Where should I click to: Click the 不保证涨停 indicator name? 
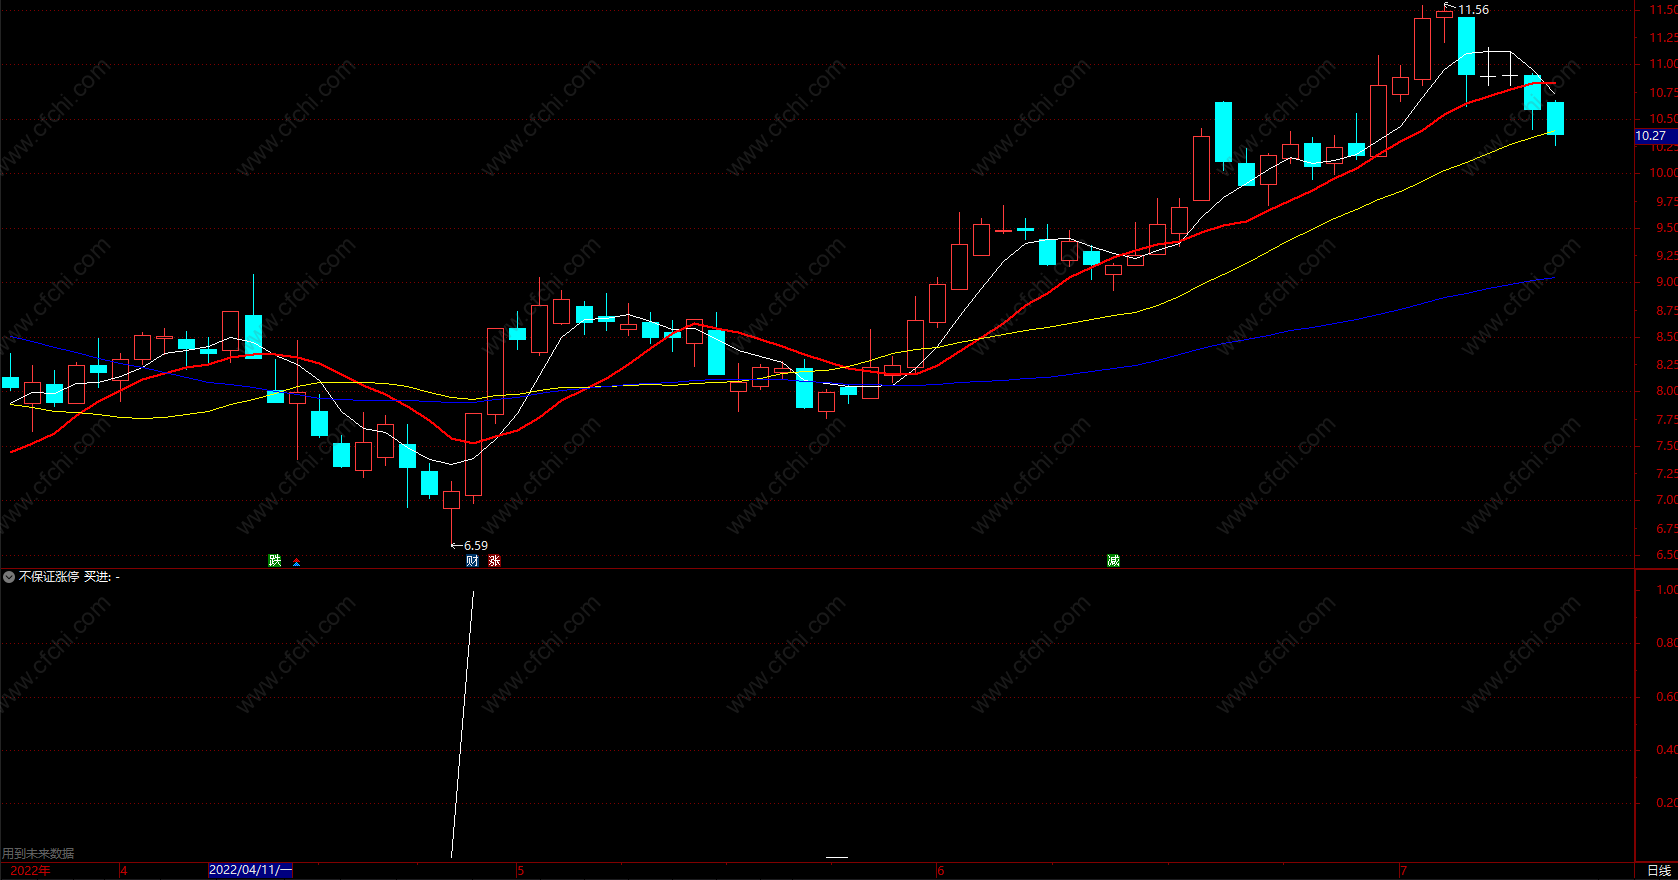(49, 577)
